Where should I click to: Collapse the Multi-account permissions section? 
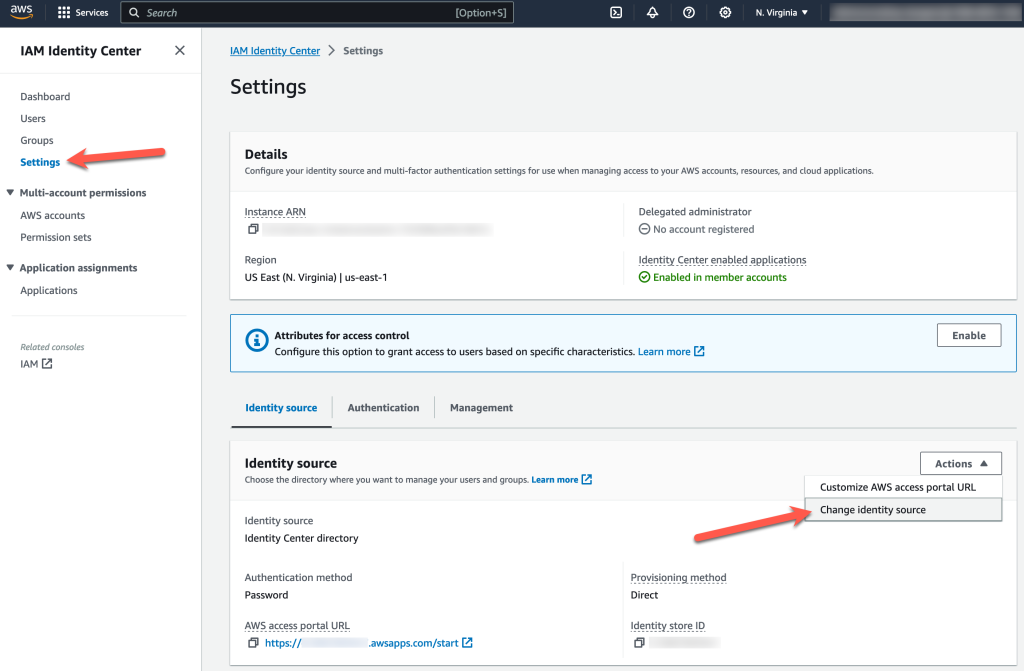pyautogui.click(x=11, y=192)
